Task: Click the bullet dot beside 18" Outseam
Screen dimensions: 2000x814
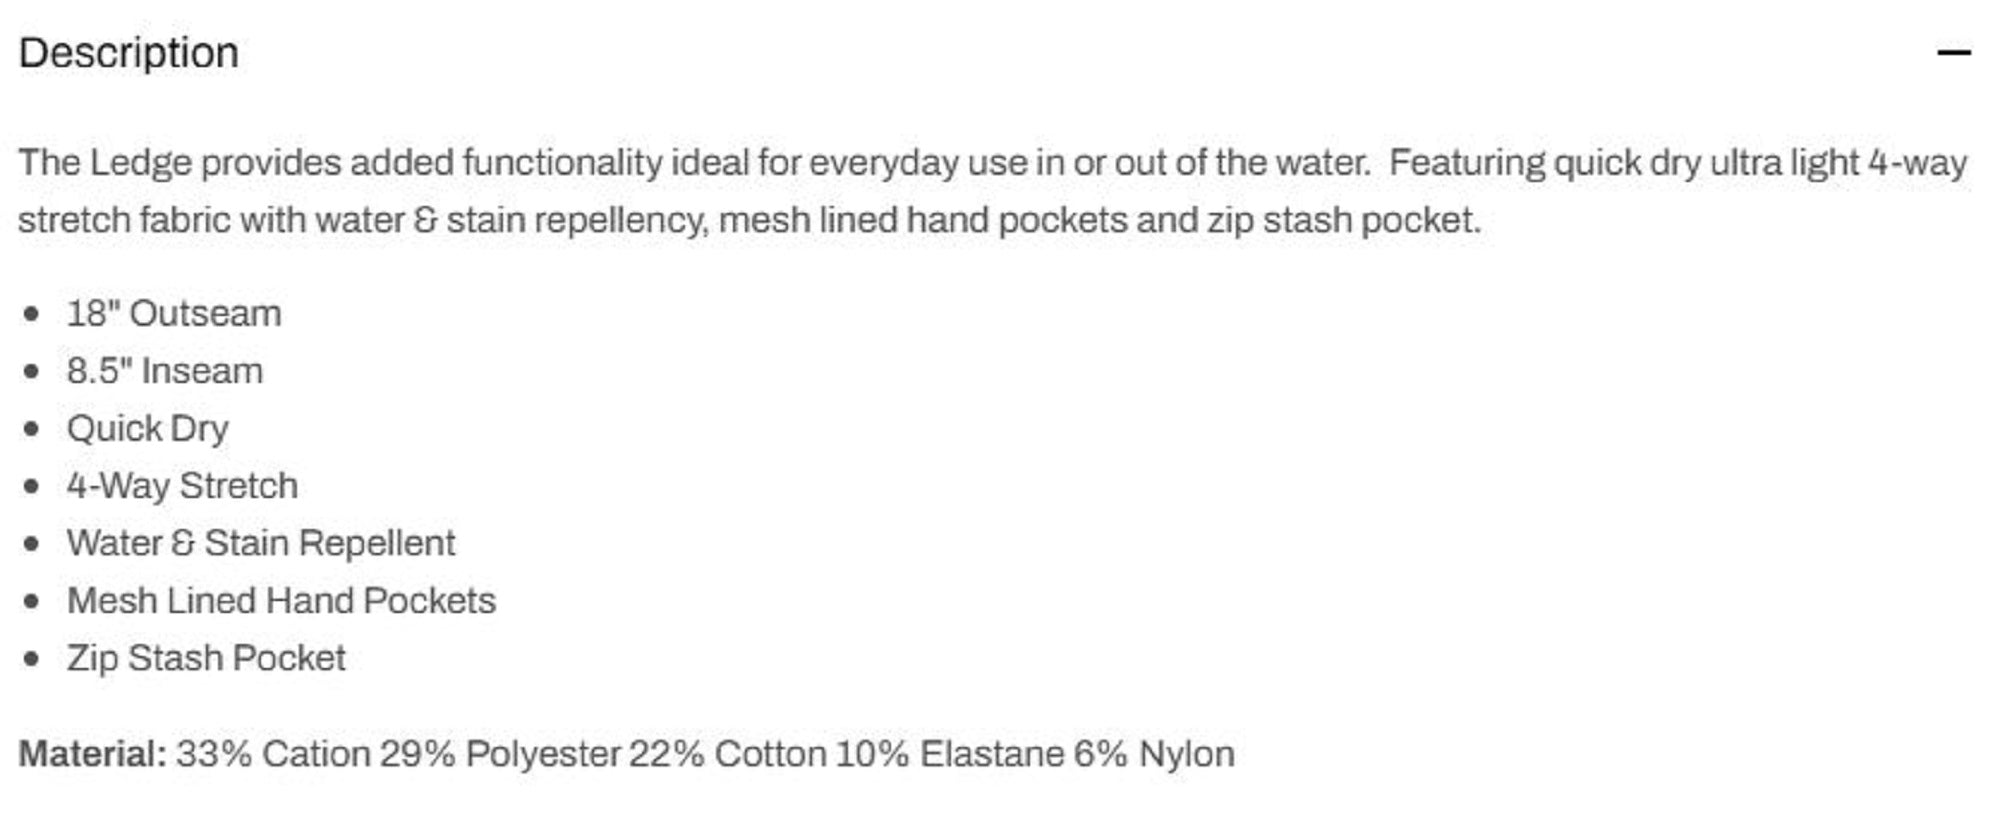Action: (32, 314)
